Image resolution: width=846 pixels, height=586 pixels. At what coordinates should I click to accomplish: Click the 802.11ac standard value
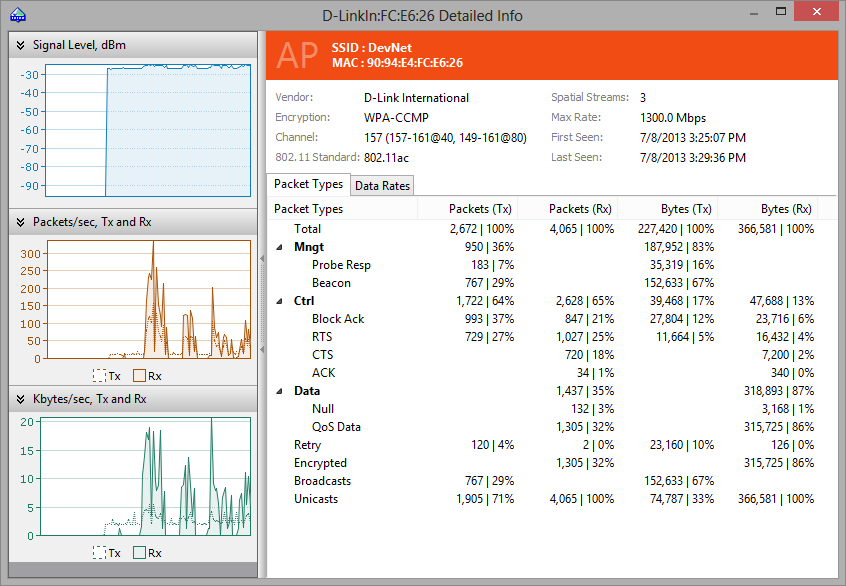point(386,158)
